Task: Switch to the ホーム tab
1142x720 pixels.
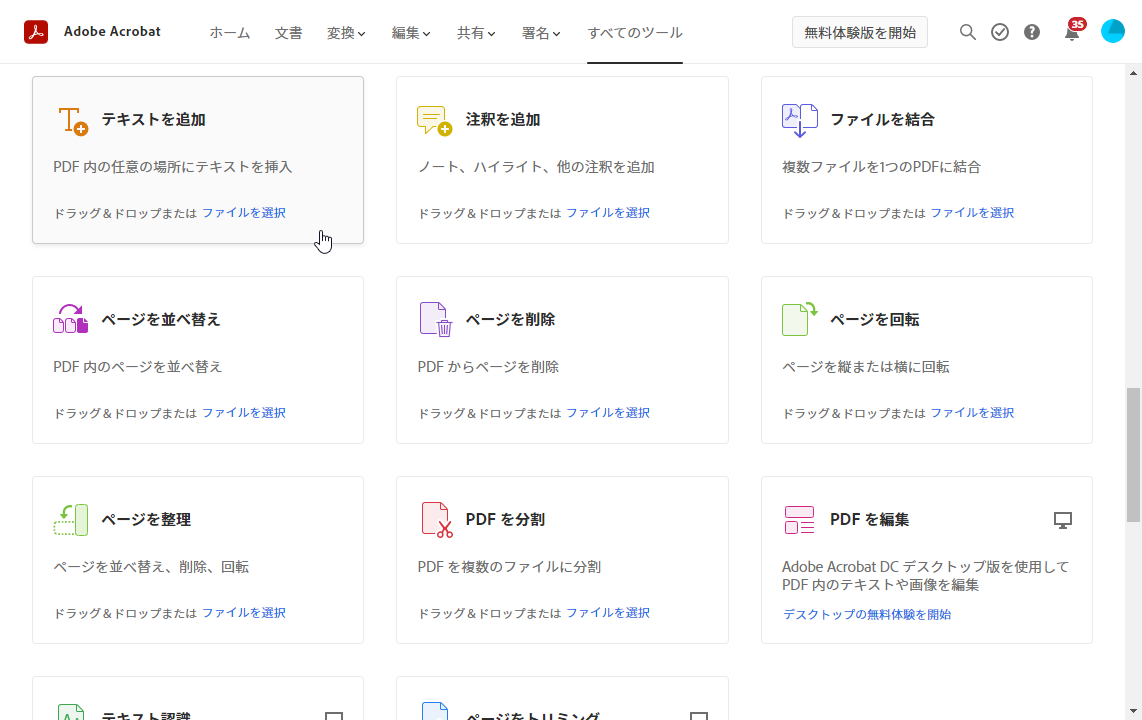Action: [x=229, y=32]
